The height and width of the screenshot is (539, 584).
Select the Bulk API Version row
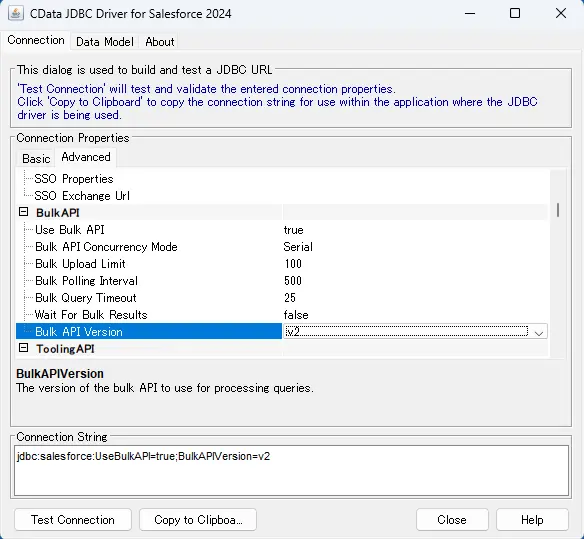coord(149,332)
